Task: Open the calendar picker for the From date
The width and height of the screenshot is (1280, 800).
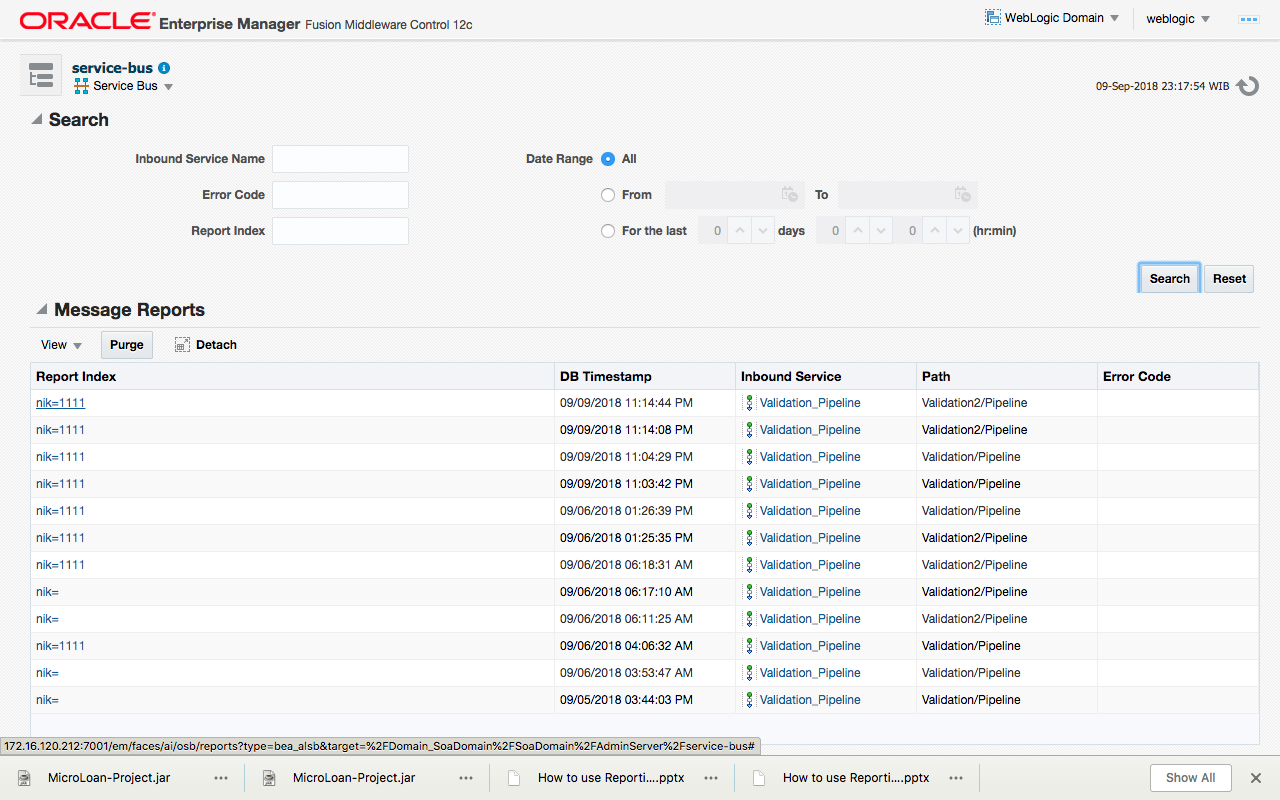Action: [789, 194]
